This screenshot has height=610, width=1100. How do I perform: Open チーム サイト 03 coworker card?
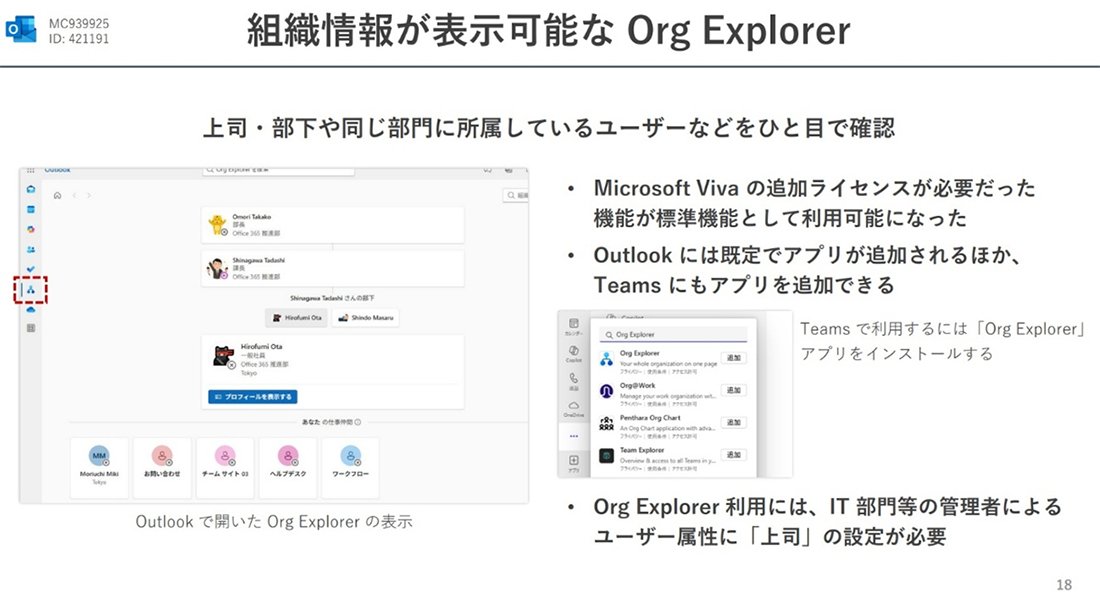point(225,467)
